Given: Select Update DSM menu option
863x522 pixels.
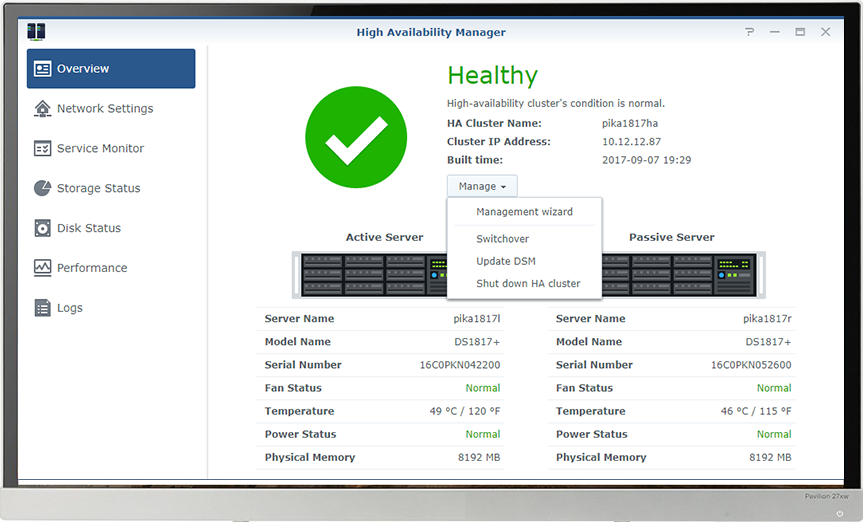Looking at the screenshot, I should click(506, 261).
